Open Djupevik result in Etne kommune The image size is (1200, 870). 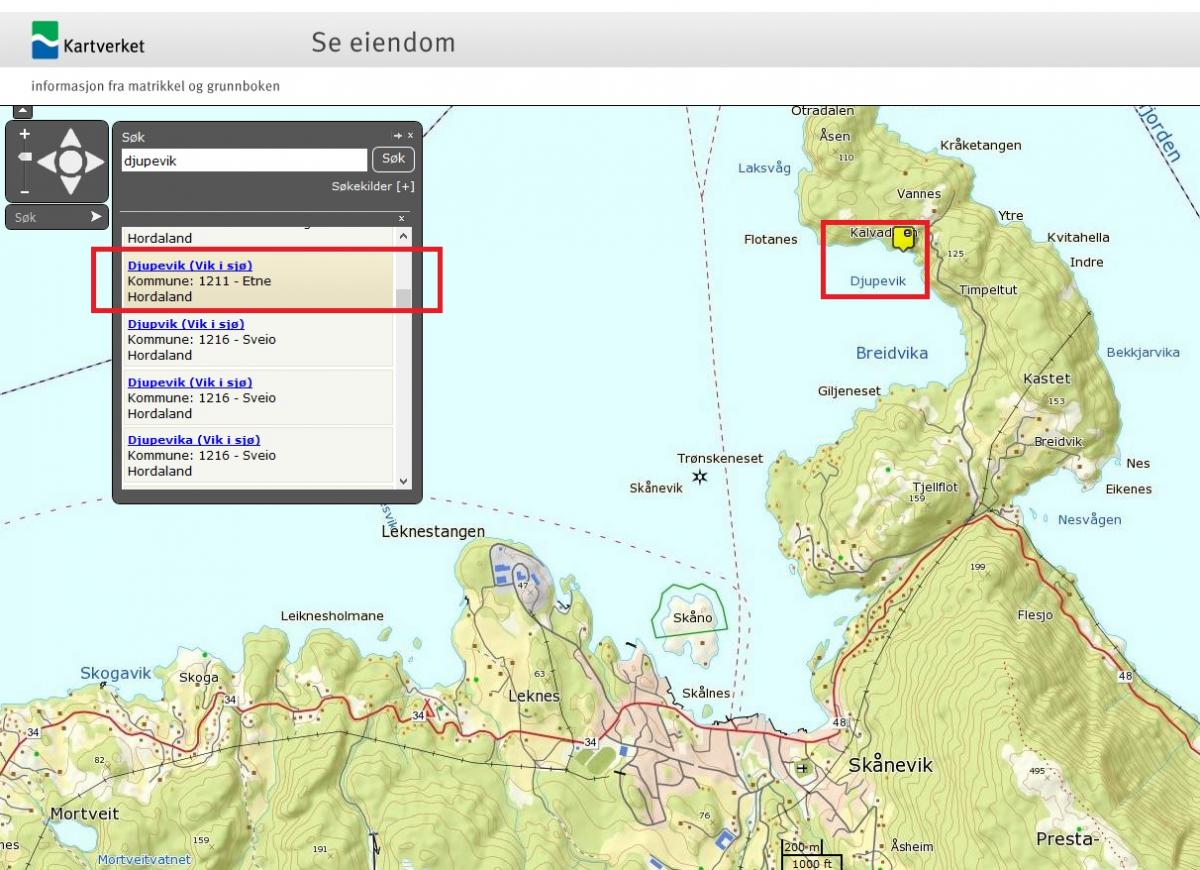click(x=190, y=266)
